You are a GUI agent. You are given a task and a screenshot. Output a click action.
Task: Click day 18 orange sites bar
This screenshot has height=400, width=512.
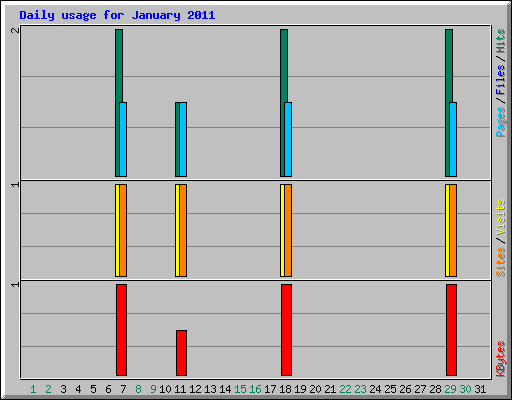click(288, 230)
